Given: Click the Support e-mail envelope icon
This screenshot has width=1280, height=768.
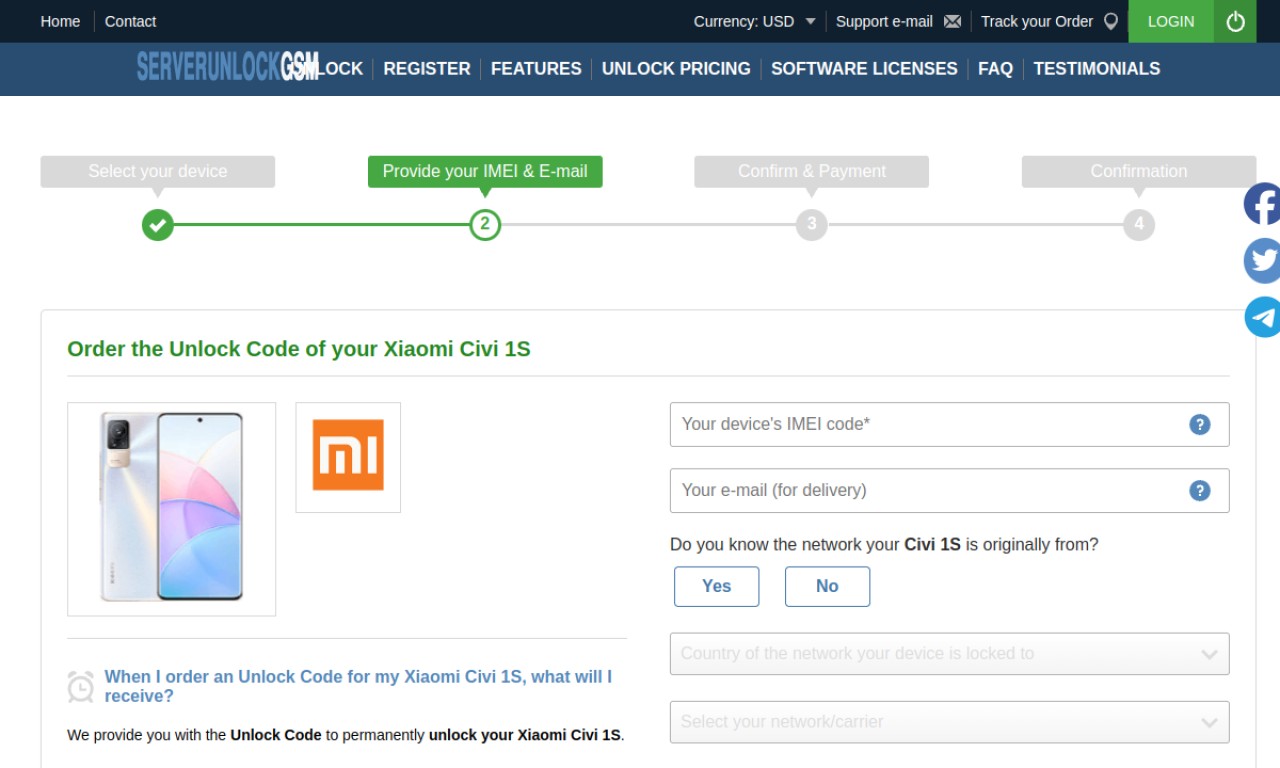Looking at the screenshot, I should (x=952, y=21).
